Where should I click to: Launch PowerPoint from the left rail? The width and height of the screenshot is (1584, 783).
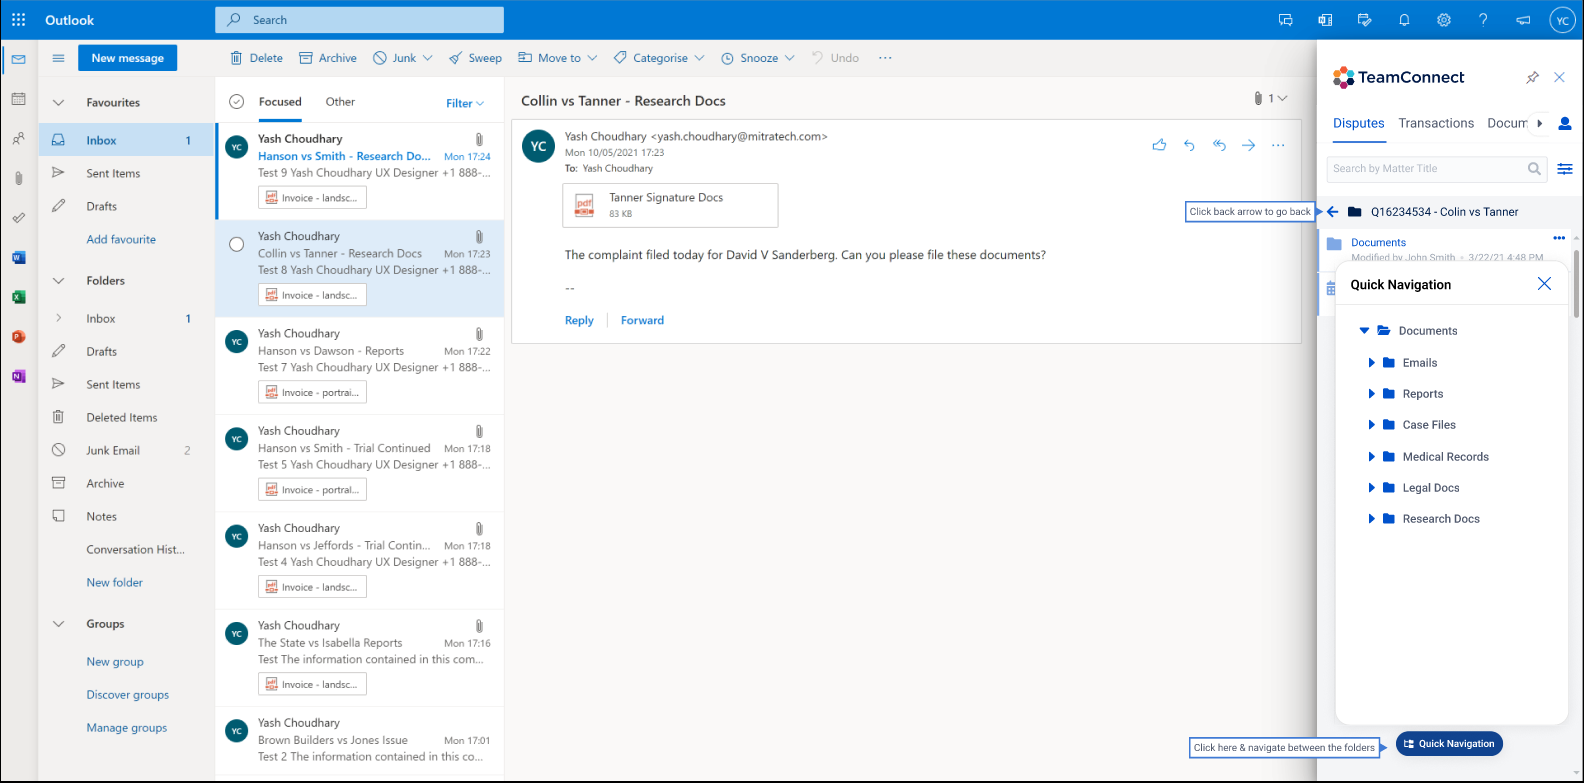click(18, 337)
